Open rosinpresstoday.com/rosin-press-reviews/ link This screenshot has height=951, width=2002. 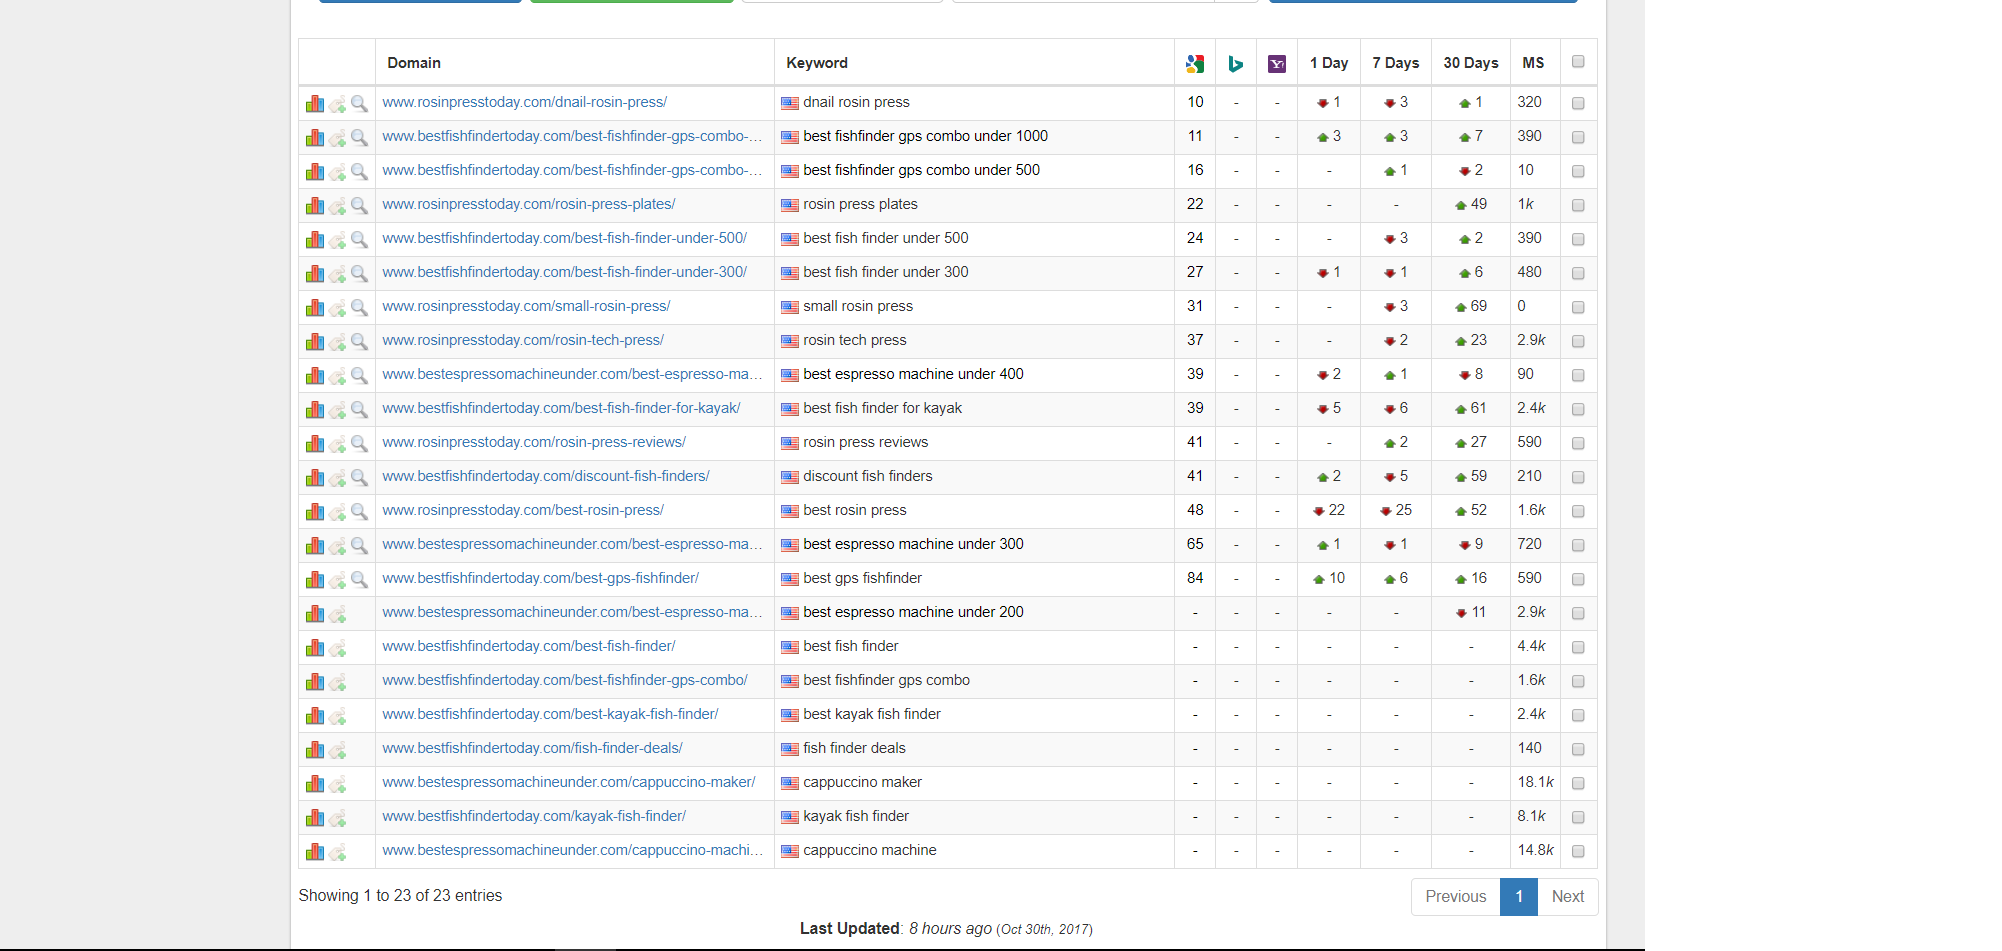(534, 442)
